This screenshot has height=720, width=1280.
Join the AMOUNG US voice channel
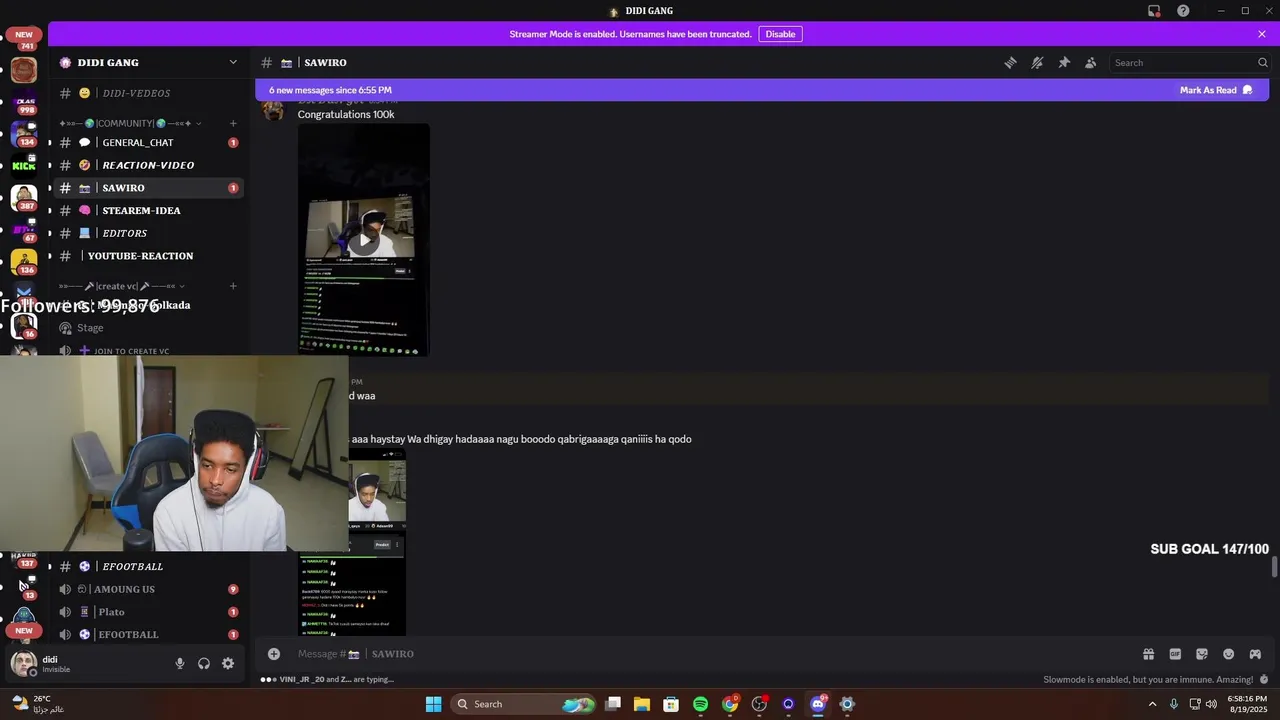pos(150,589)
